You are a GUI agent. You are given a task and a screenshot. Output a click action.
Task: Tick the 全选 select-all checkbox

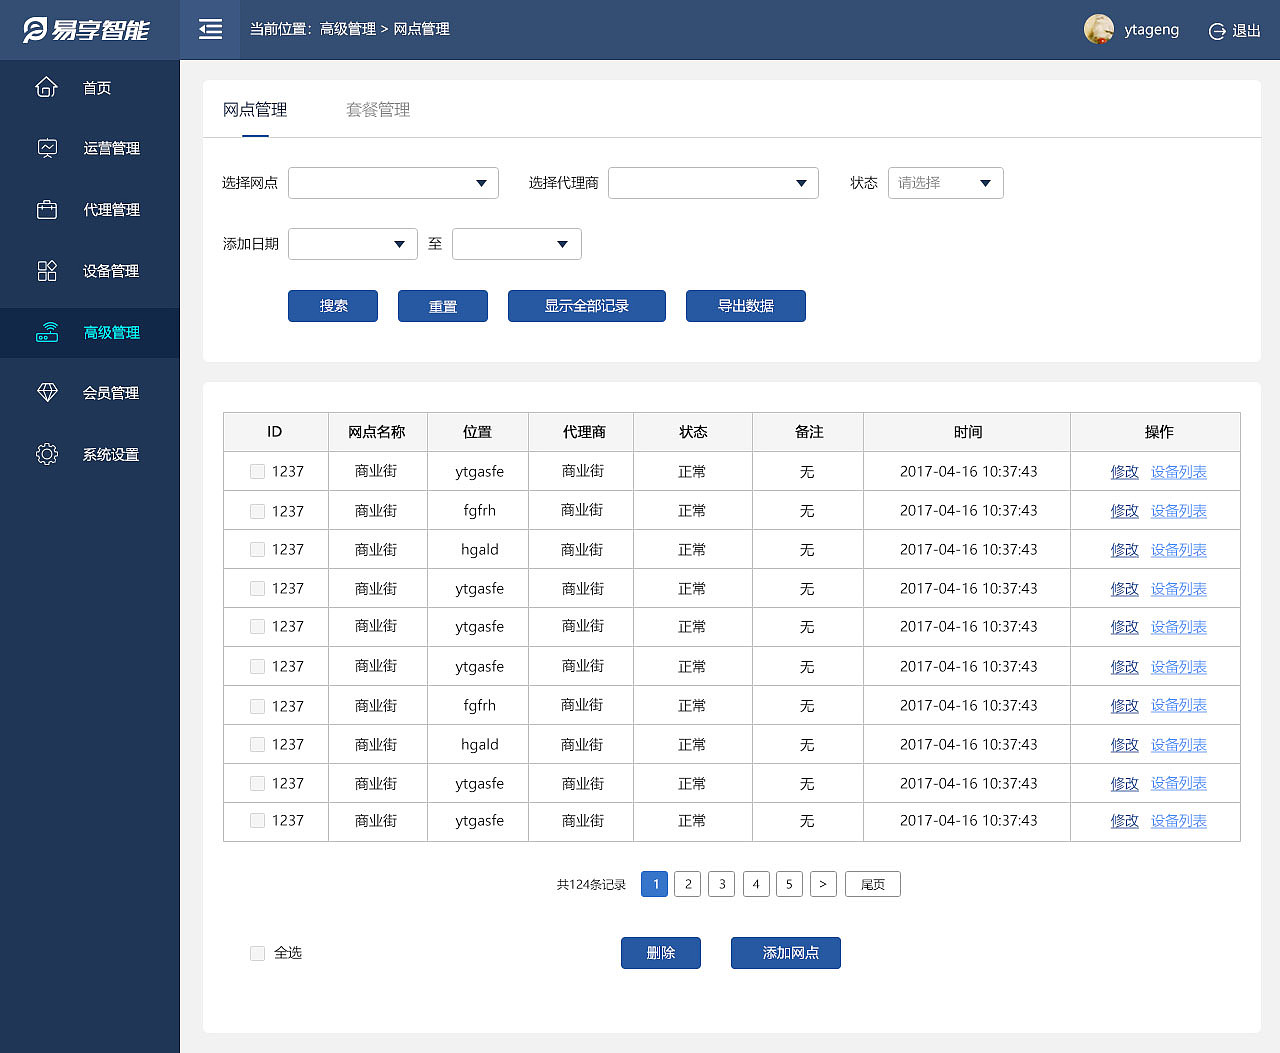(x=257, y=953)
